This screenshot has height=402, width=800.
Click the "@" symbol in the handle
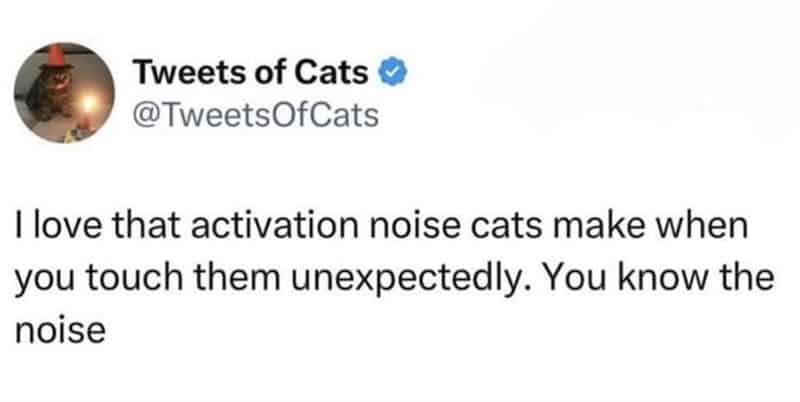pos(143,115)
